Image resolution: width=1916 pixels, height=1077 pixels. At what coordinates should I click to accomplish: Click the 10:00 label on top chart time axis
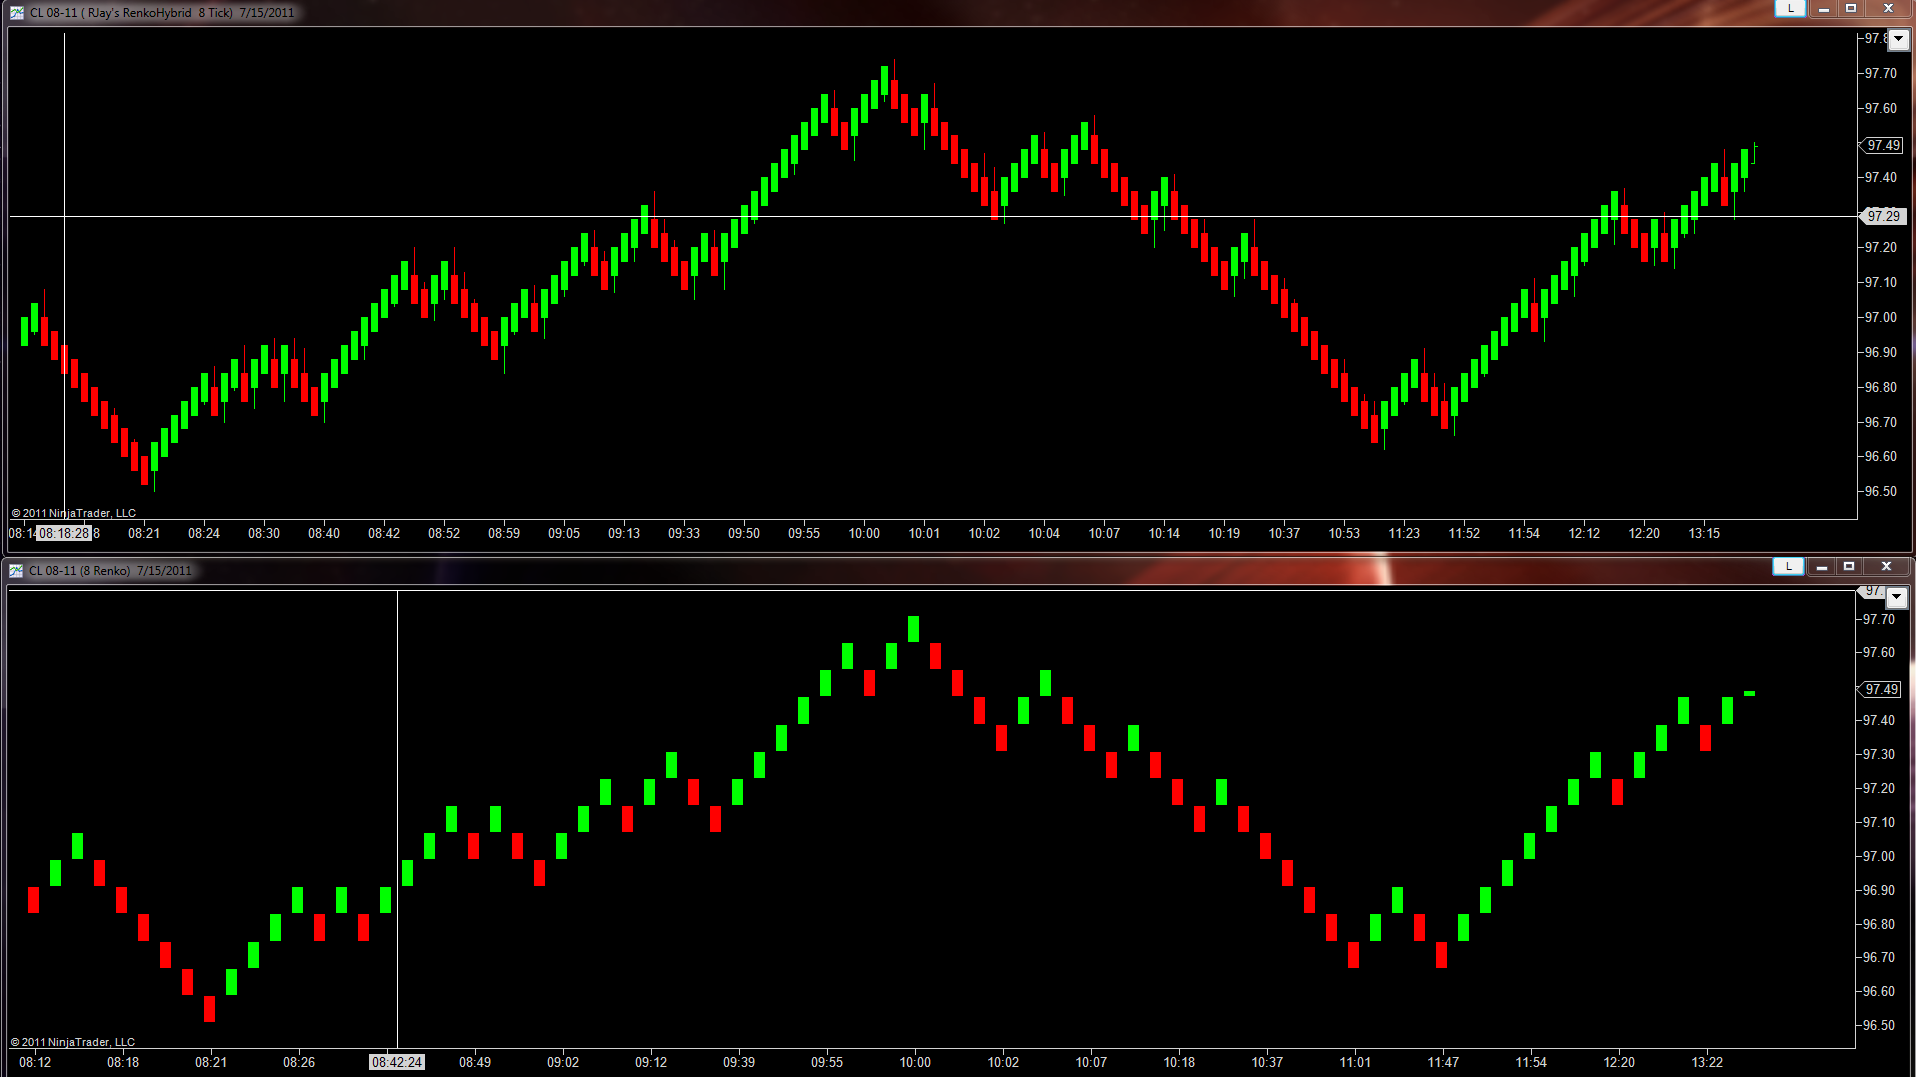pyautogui.click(x=864, y=534)
